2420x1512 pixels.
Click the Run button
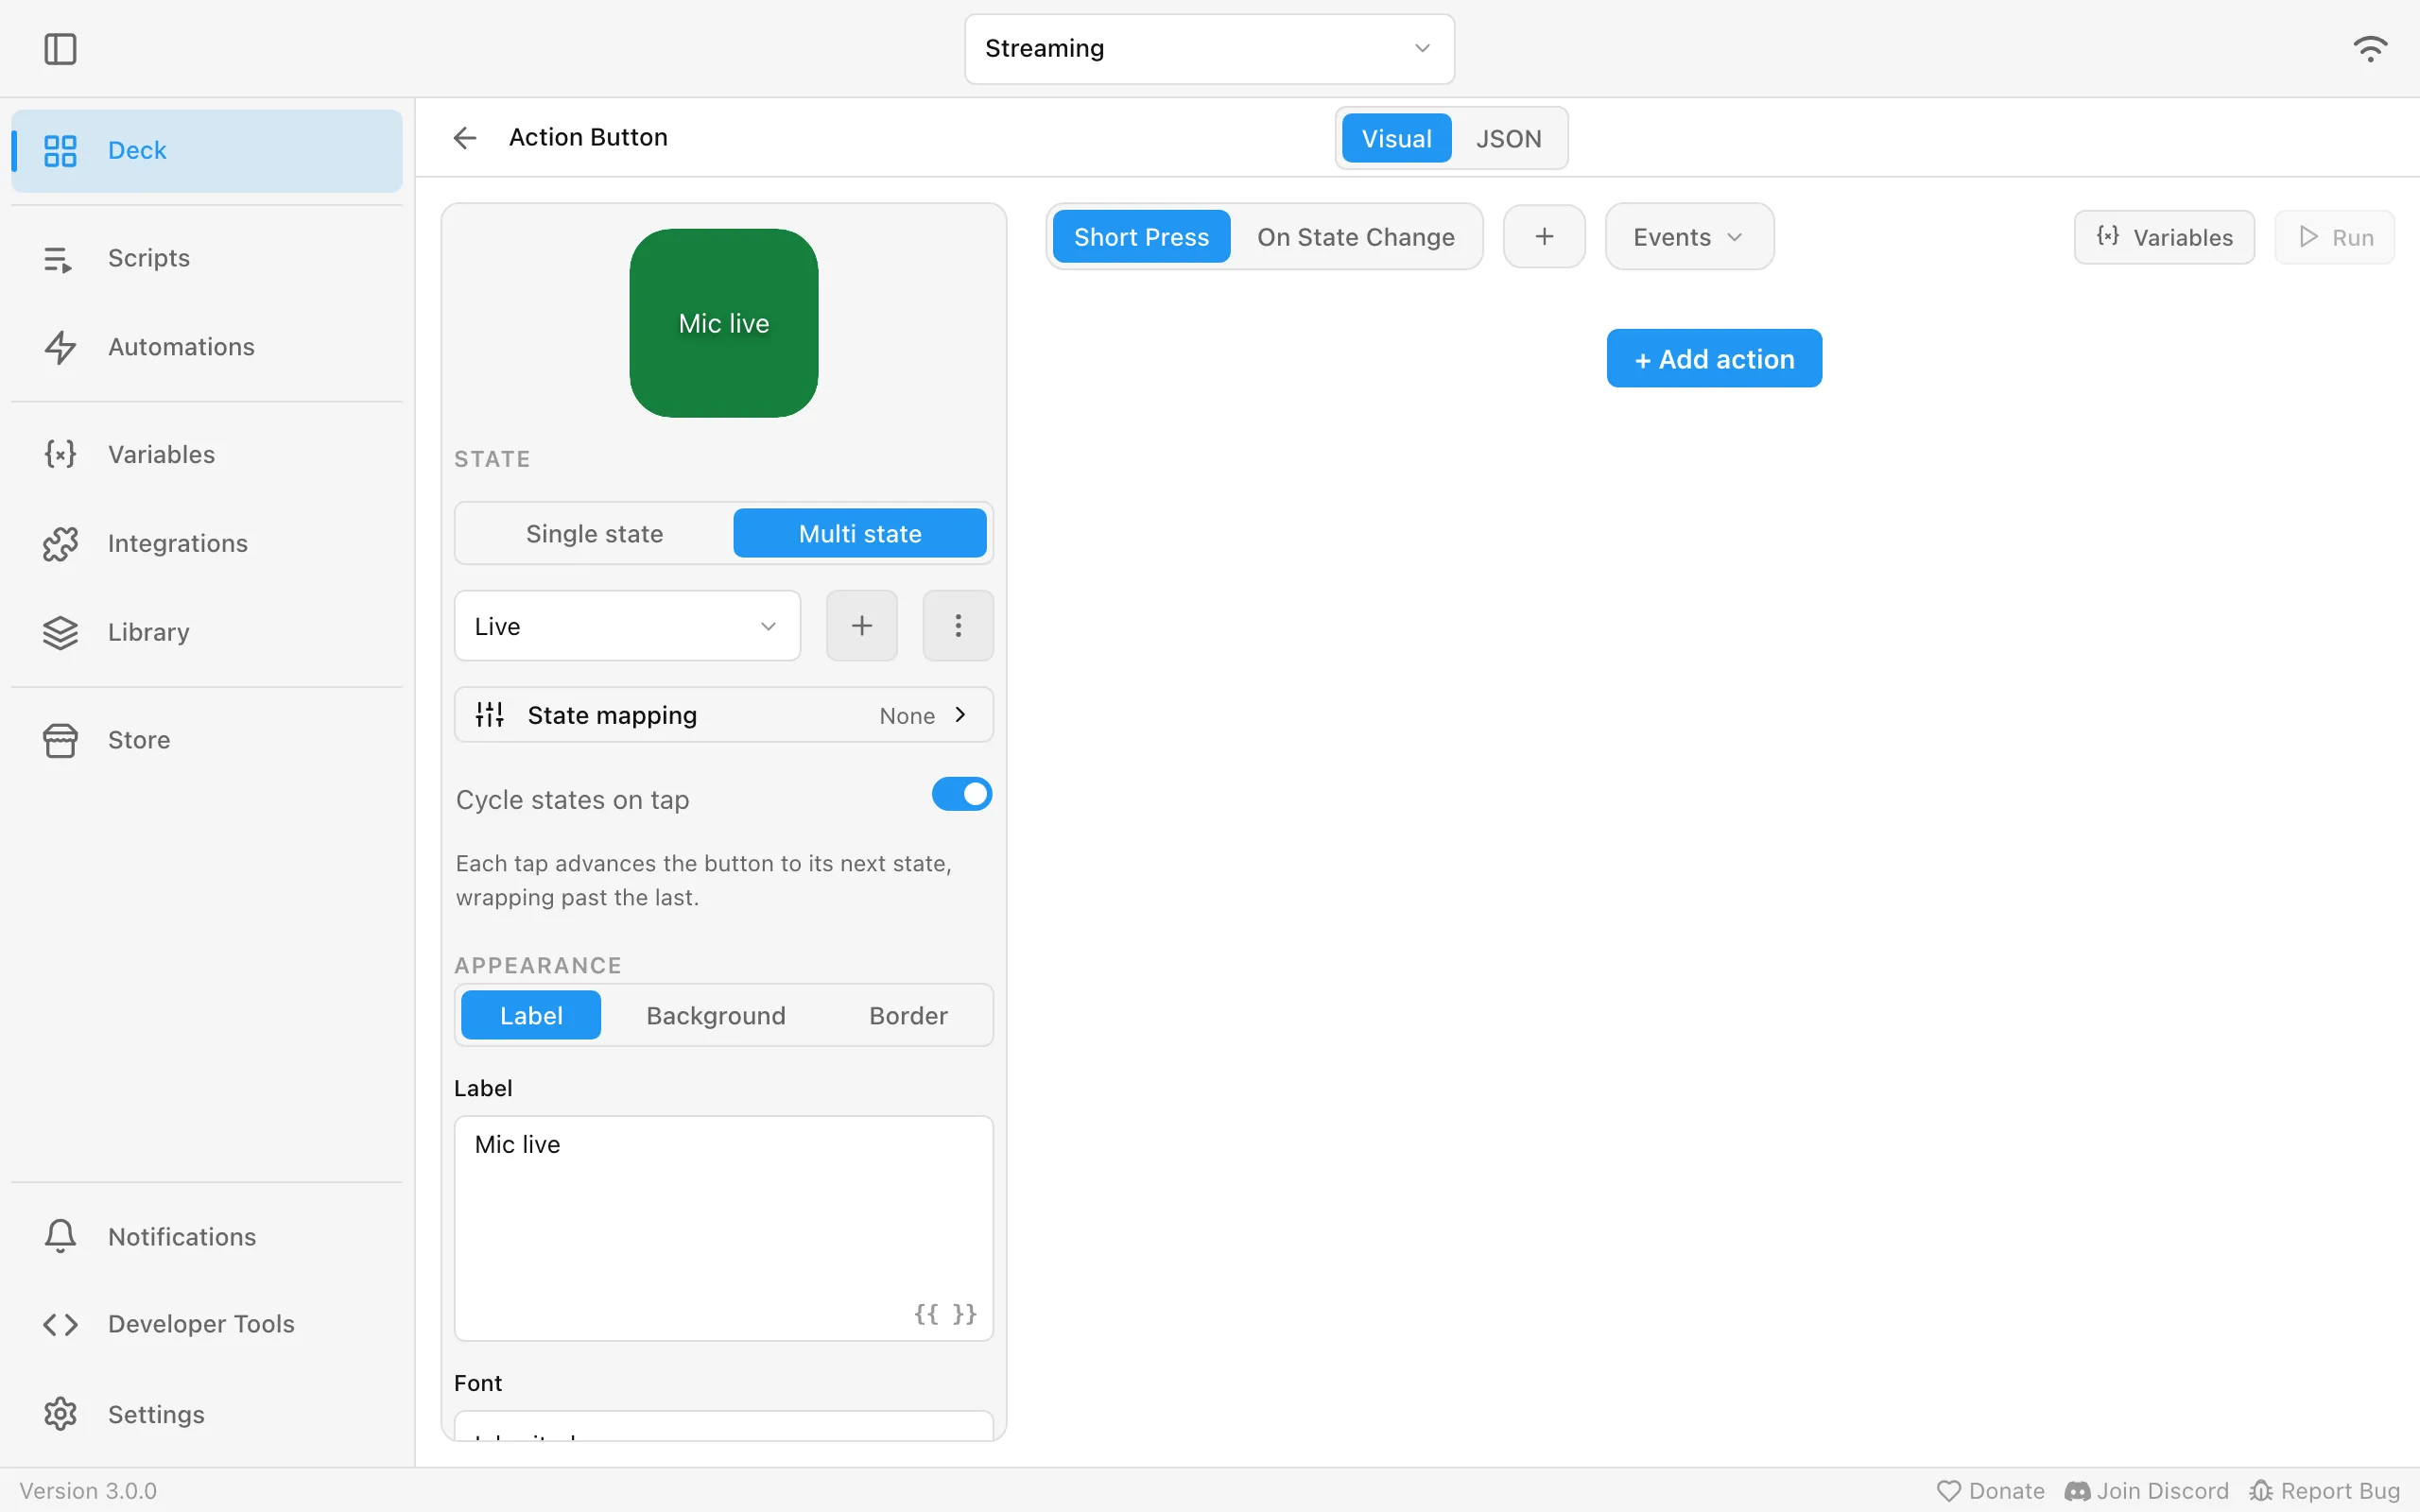[x=2335, y=237]
